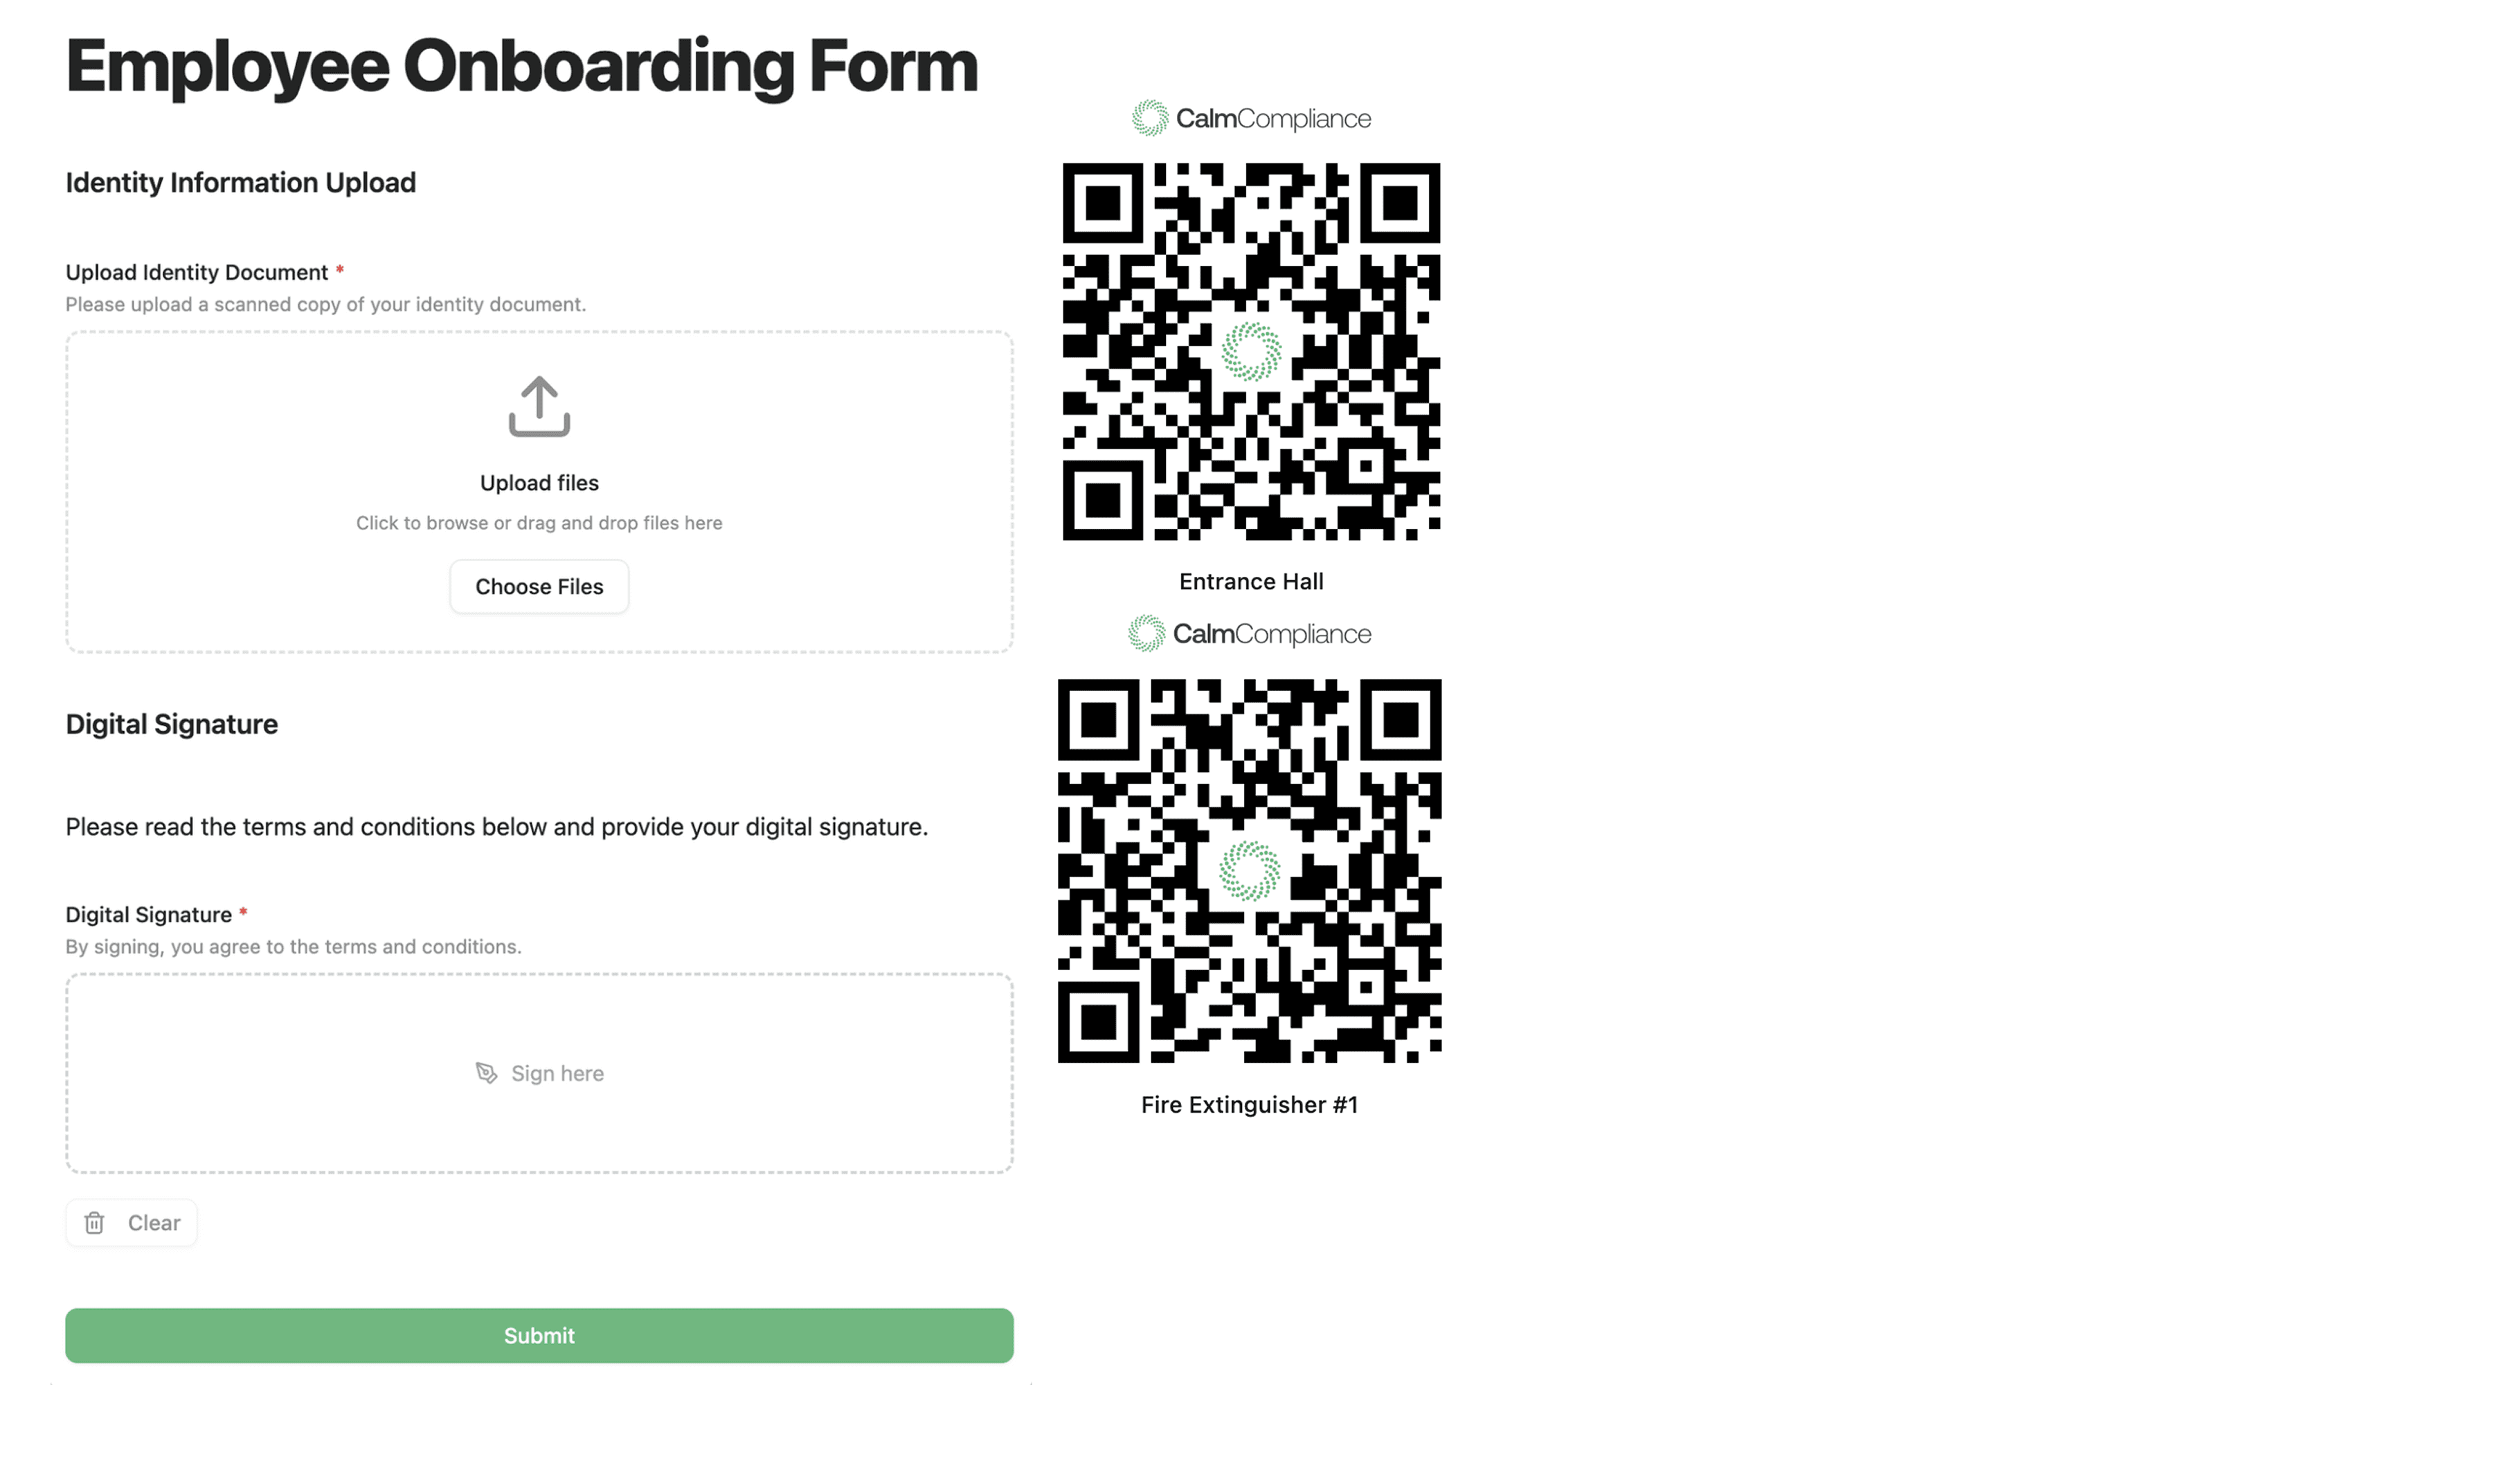Click the Upload Identity Document field label

[x=197, y=272]
